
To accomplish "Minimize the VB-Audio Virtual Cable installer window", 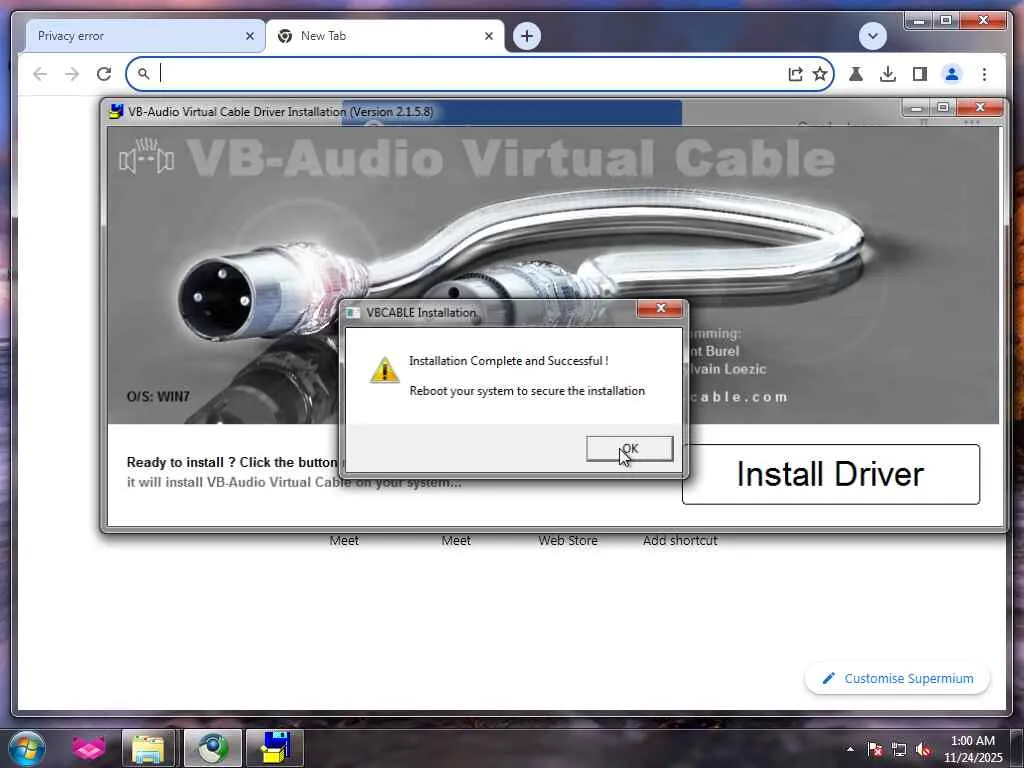I will 916,107.
